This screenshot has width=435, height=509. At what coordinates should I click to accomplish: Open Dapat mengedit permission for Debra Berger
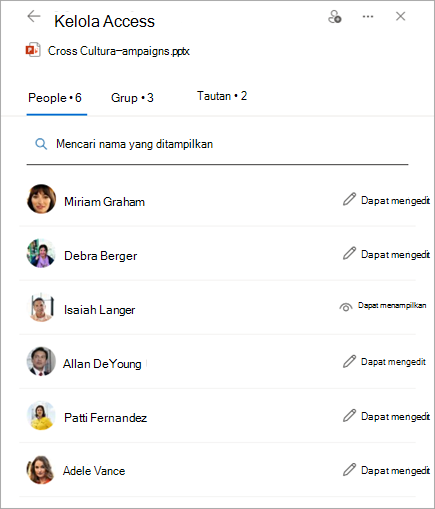click(x=395, y=255)
